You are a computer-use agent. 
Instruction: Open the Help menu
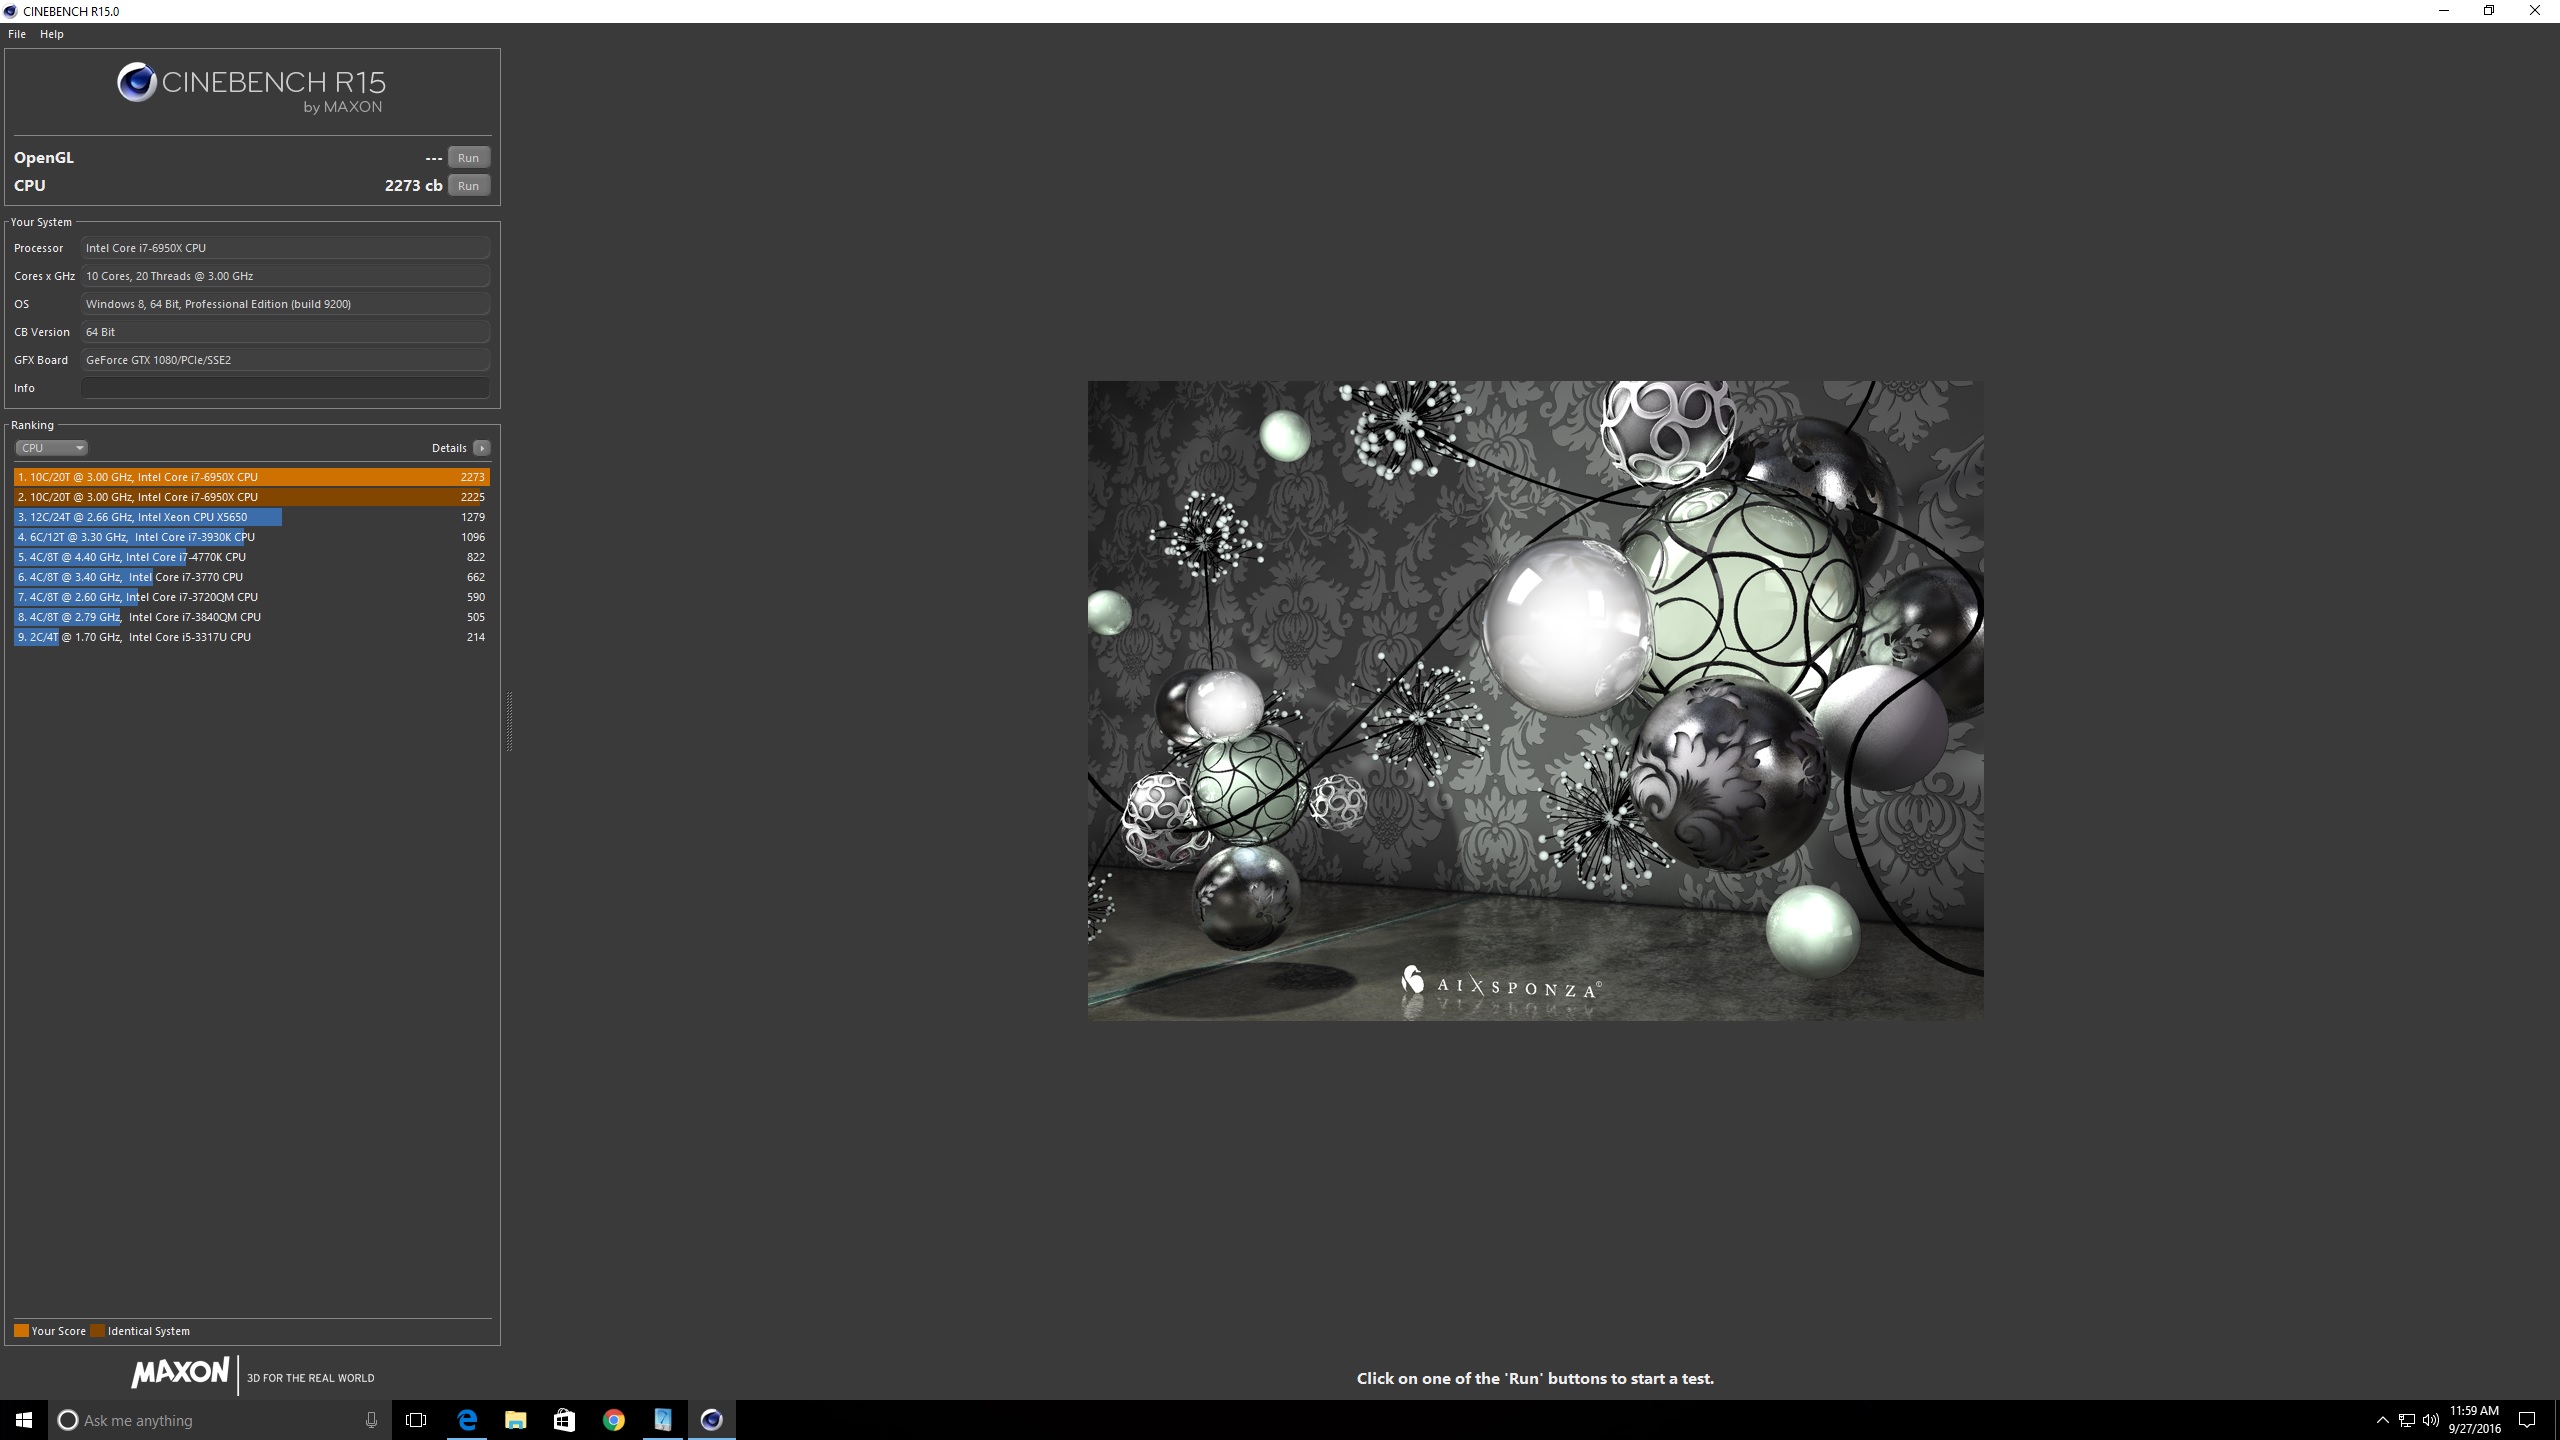(x=52, y=34)
